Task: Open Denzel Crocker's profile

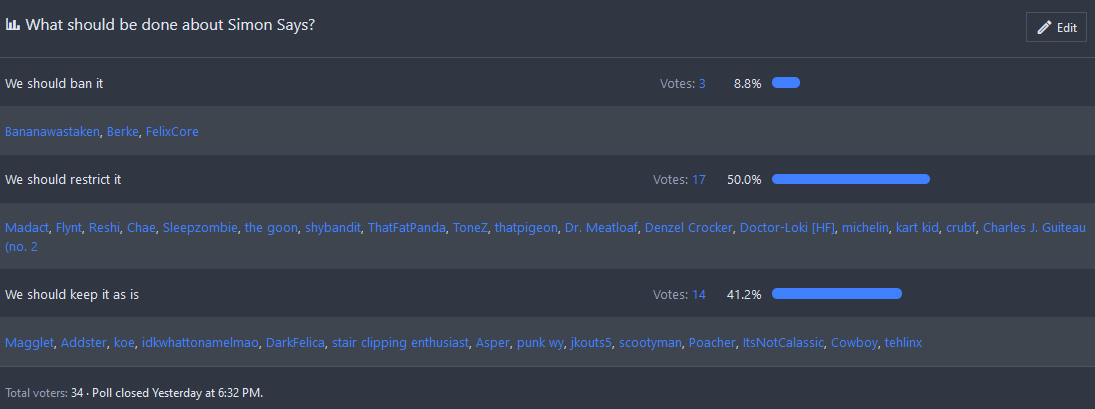Action: (x=688, y=228)
